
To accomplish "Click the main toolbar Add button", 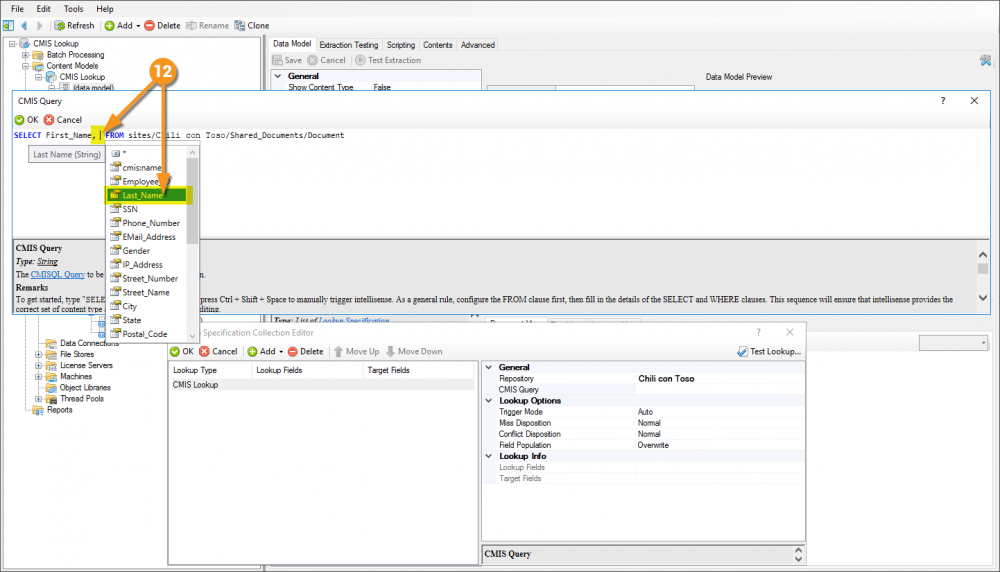I will [119, 26].
